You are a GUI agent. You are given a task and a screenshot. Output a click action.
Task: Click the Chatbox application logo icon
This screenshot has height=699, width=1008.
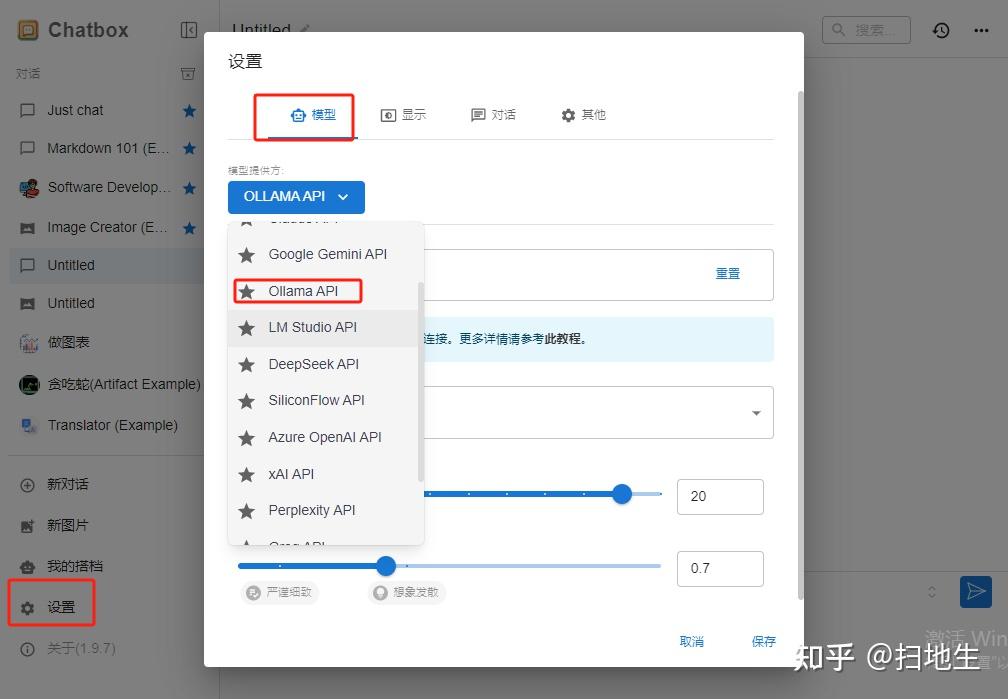click(x=27, y=29)
